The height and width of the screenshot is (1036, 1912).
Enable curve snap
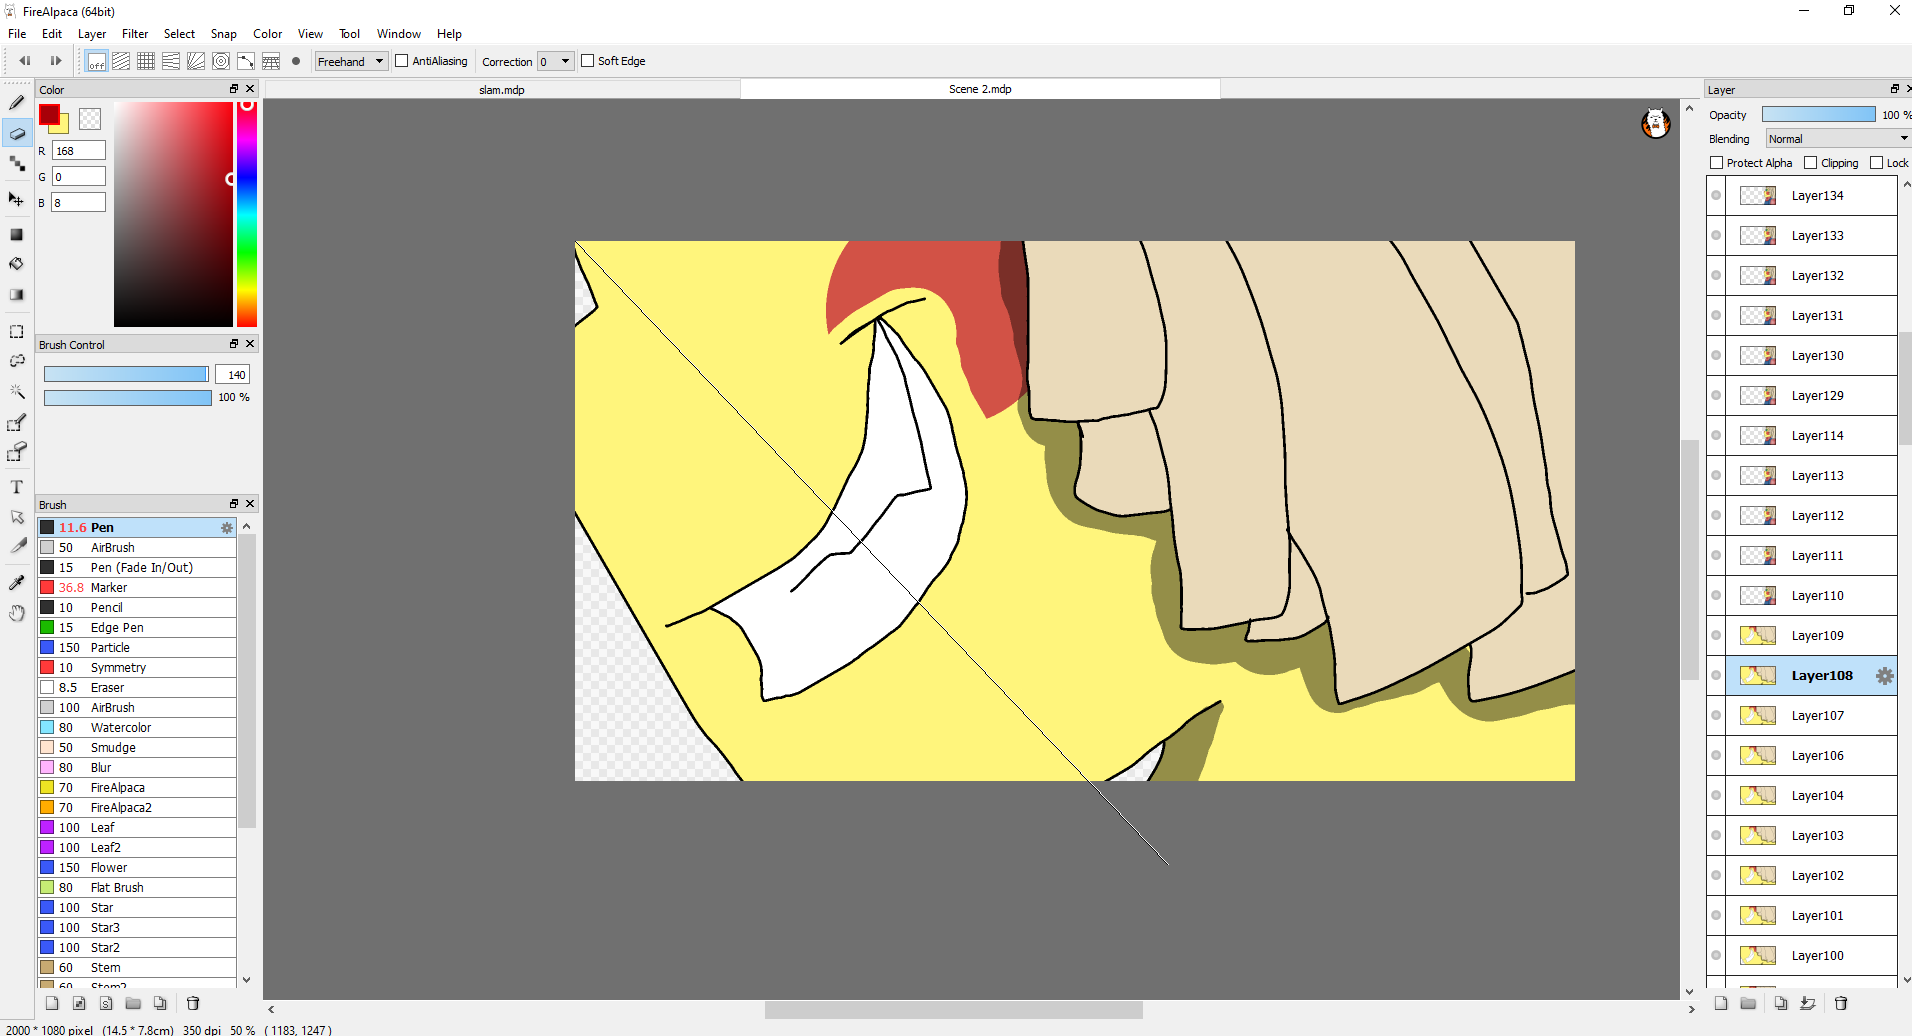[x=246, y=61]
